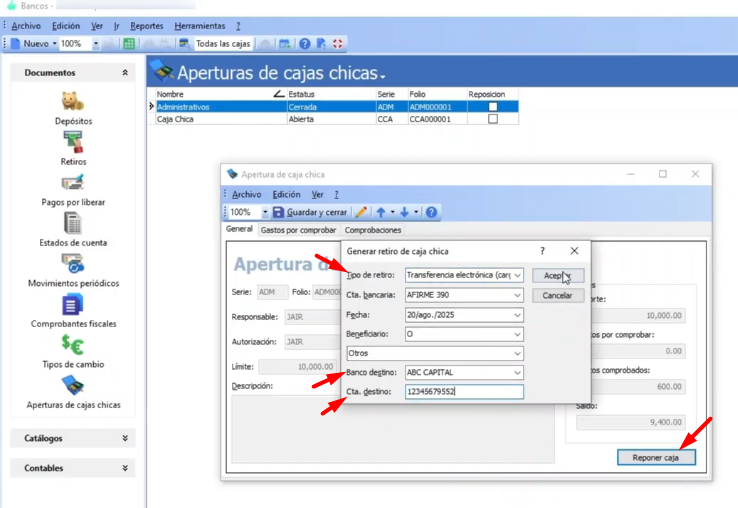Click the Cta. destino input field

coord(463,392)
